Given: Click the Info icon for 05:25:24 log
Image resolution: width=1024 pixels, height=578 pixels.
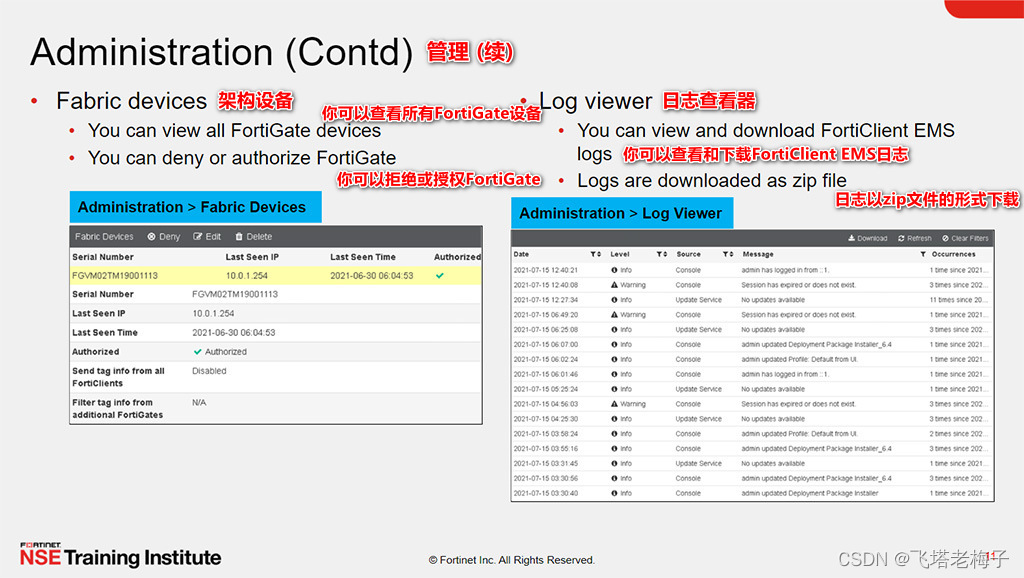Looking at the screenshot, I should 615,389.
